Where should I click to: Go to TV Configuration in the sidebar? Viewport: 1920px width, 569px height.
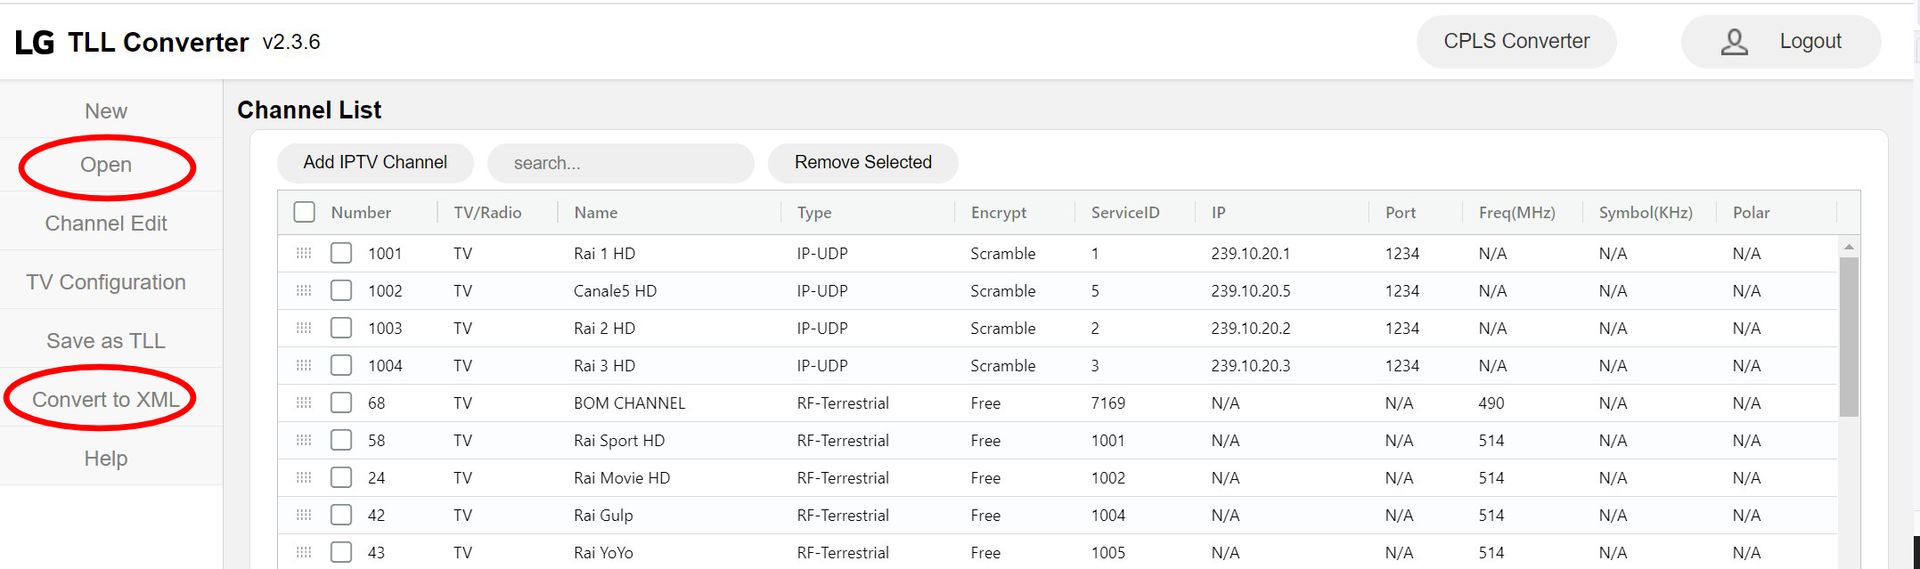tap(106, 282)
